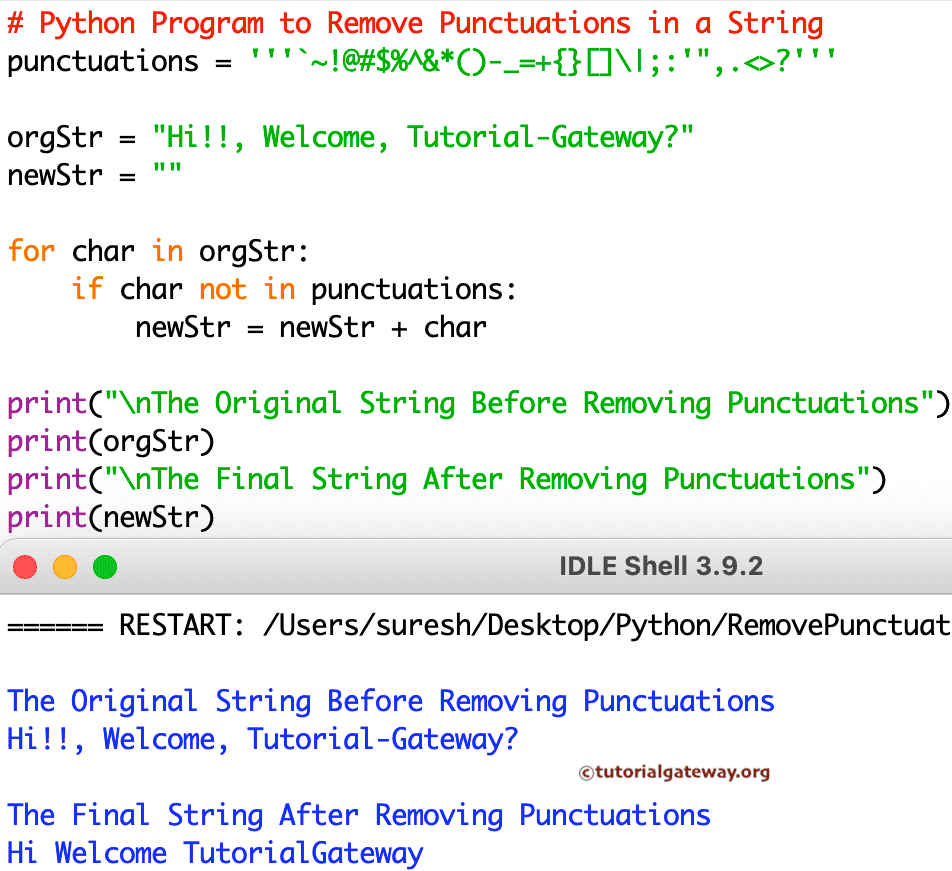
Task: Select the orgStr string literal in the code
Action: 420,137
